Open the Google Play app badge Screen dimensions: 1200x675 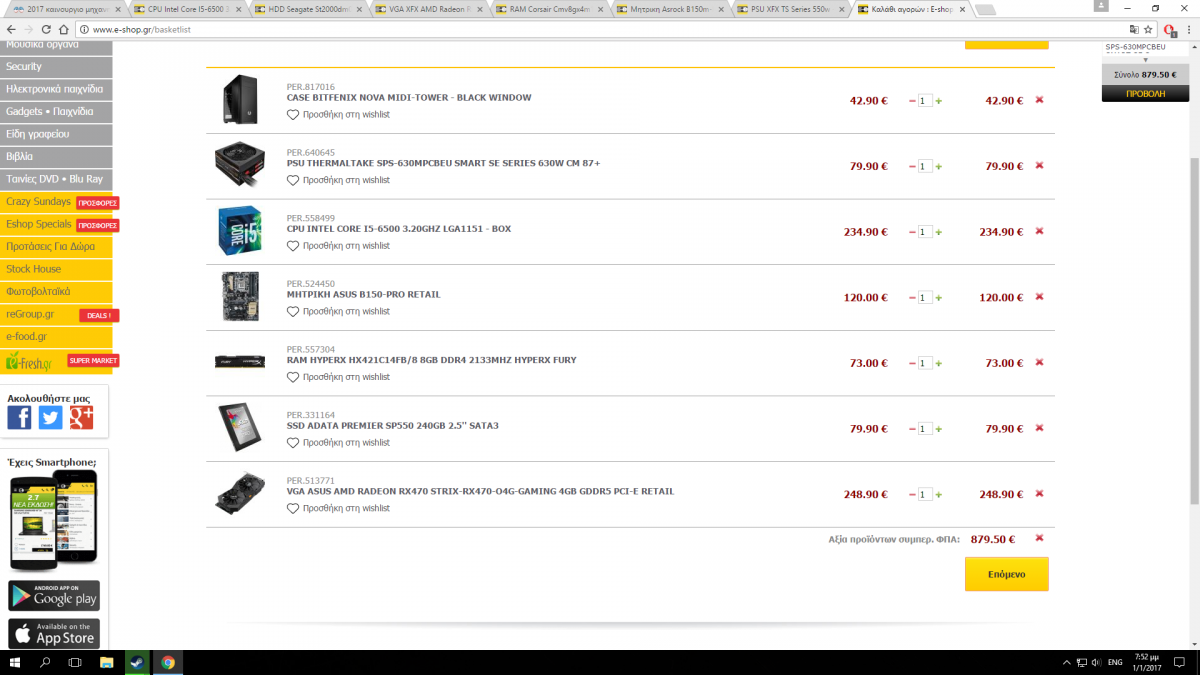click(54, 595)
